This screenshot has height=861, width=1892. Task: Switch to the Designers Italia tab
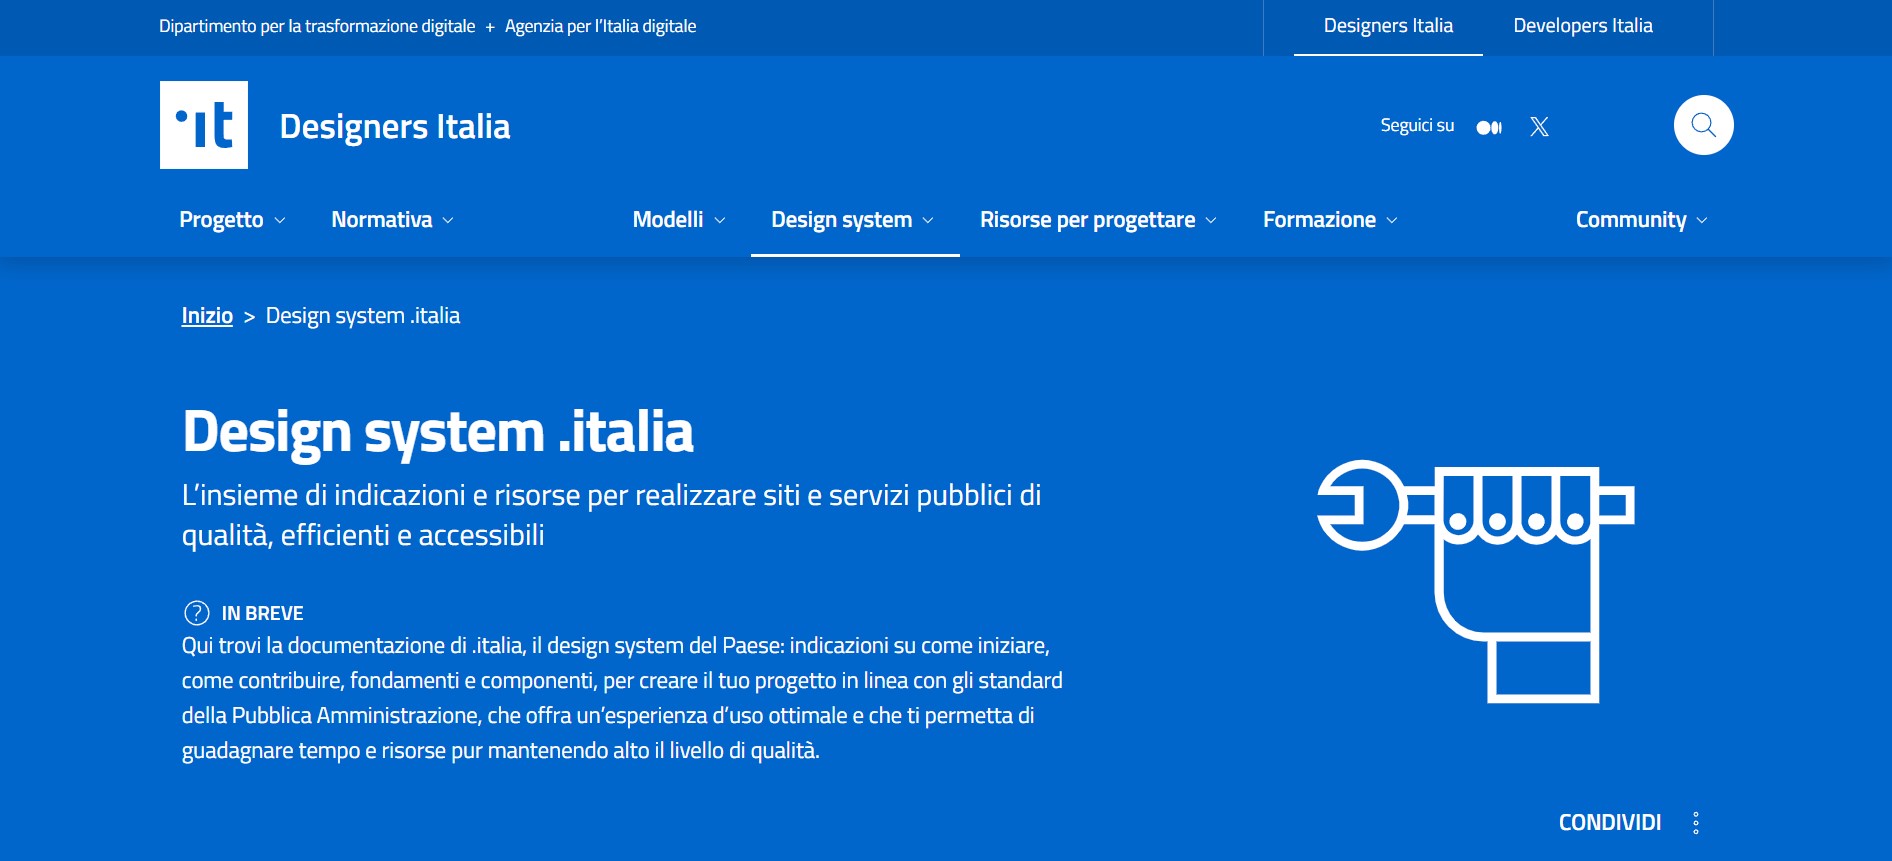[1388, 26]
